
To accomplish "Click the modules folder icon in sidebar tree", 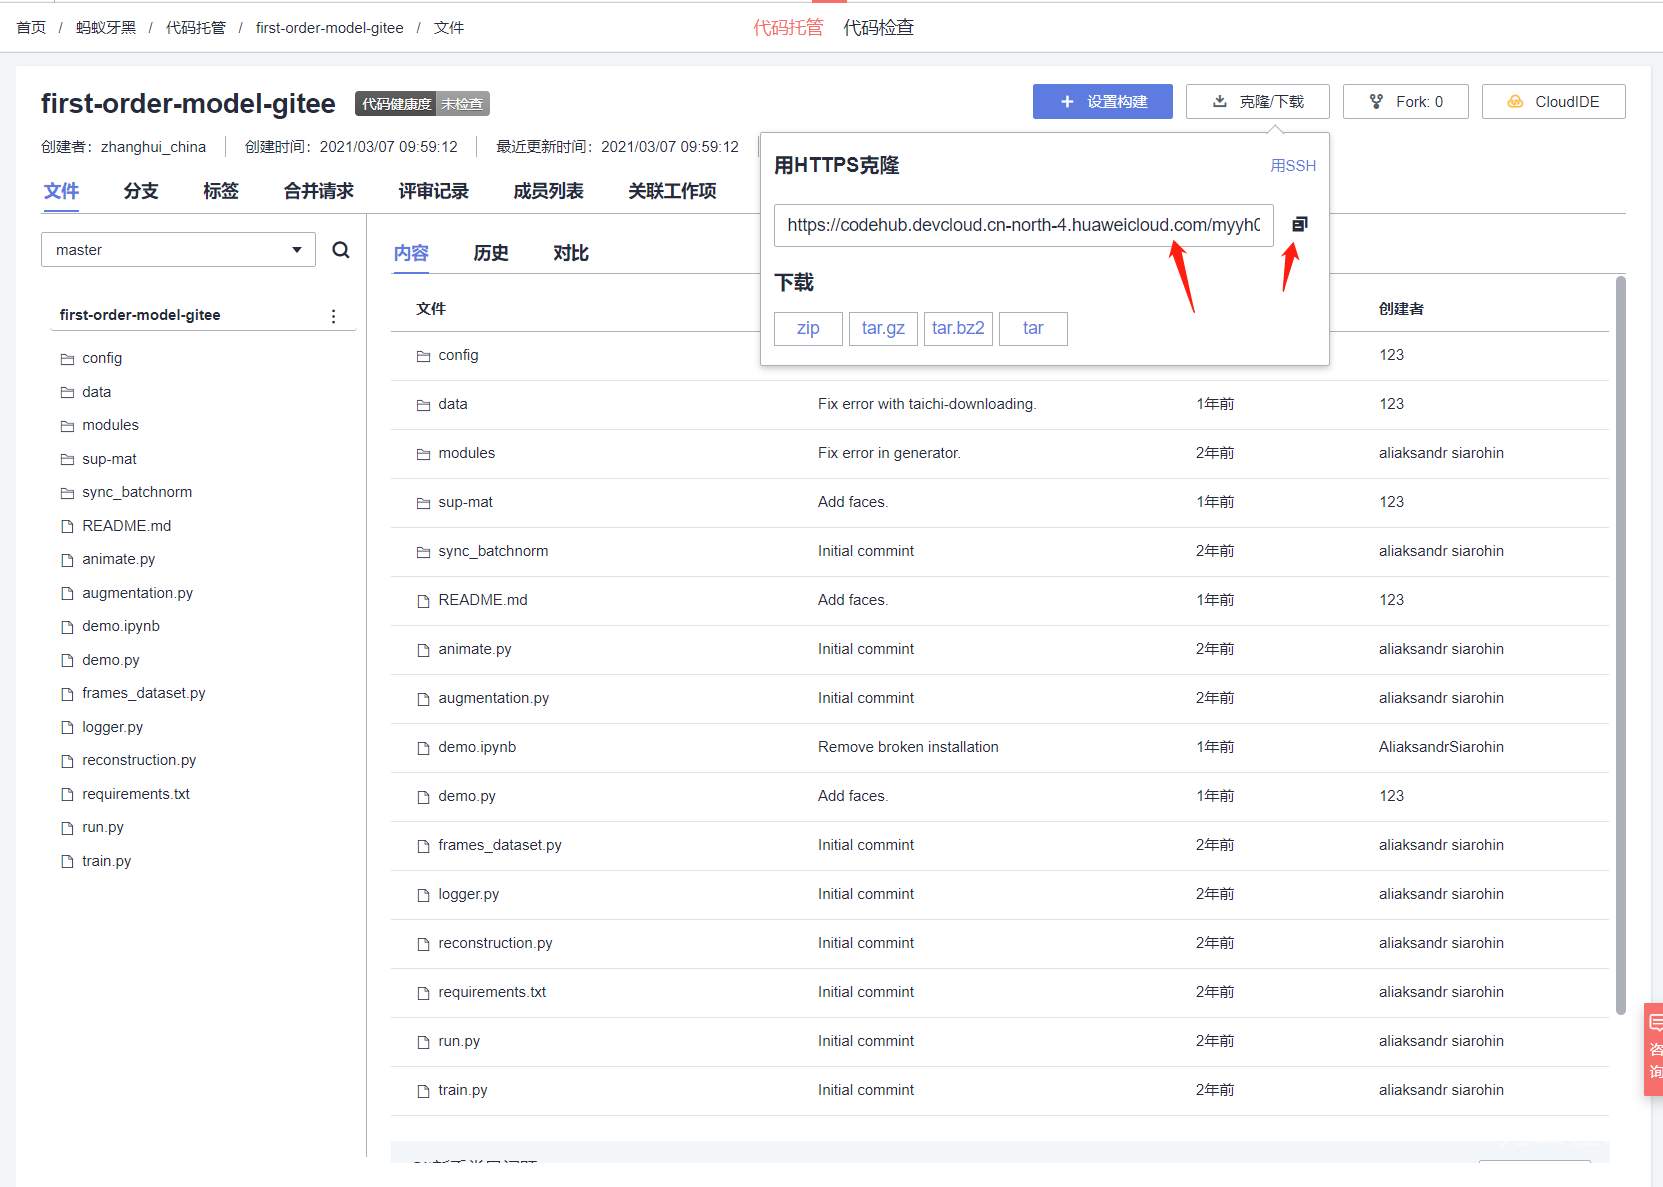I will [67, 426].
